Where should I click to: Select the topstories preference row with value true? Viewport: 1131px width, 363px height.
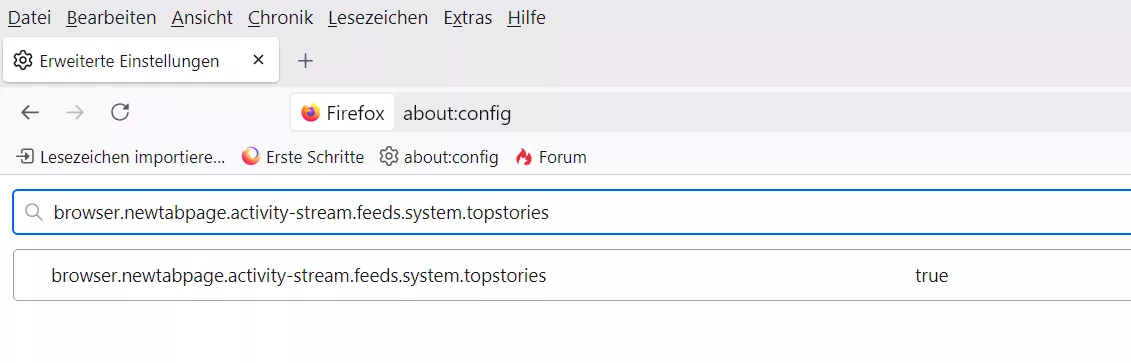[572, 275]
